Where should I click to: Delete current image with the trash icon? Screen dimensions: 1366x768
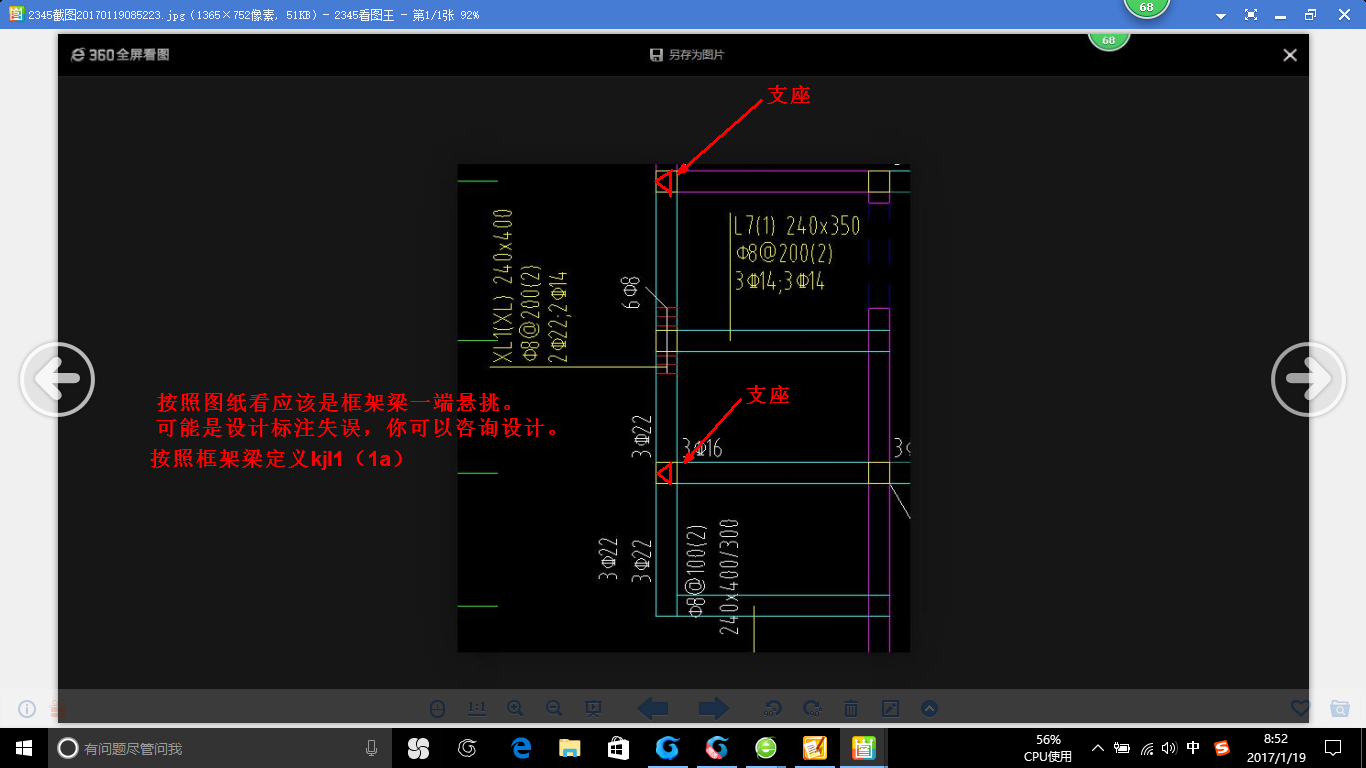pyautogui.click(x=851, y=709)
